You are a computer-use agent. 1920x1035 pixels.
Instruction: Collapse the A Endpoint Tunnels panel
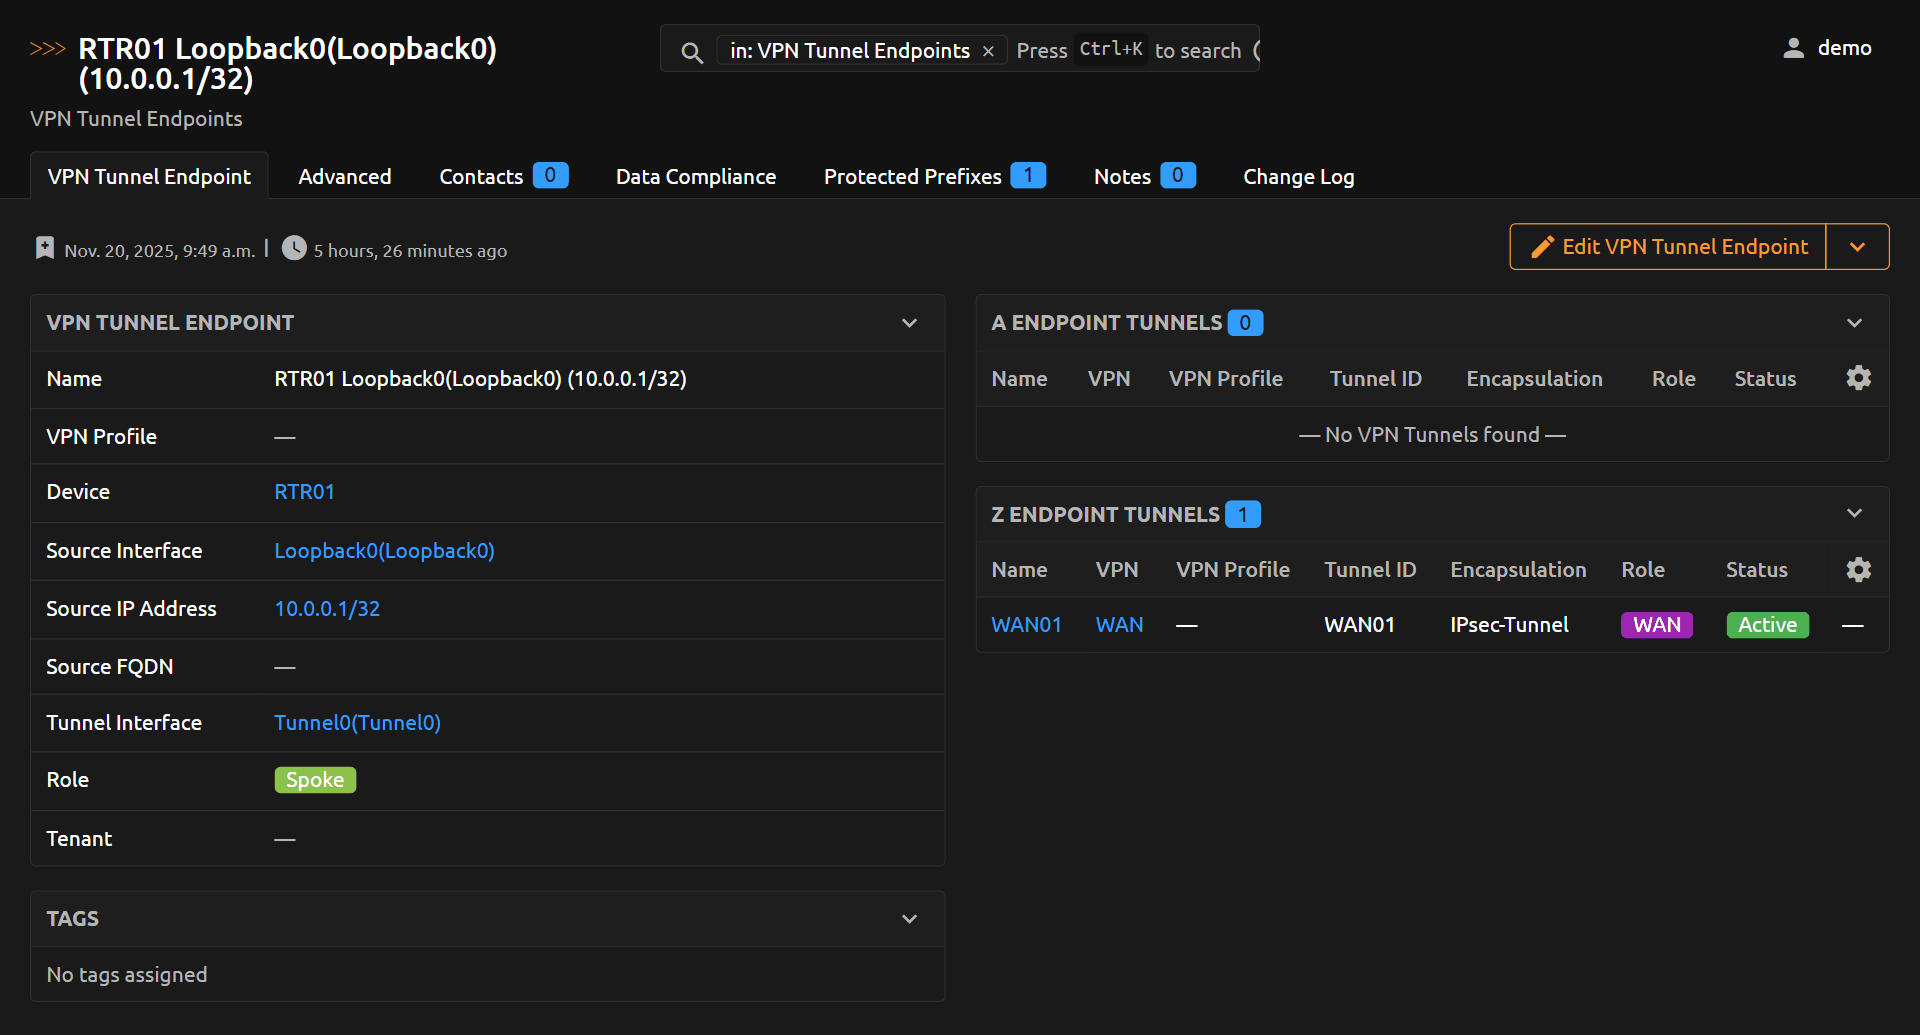pos(1854,323)
